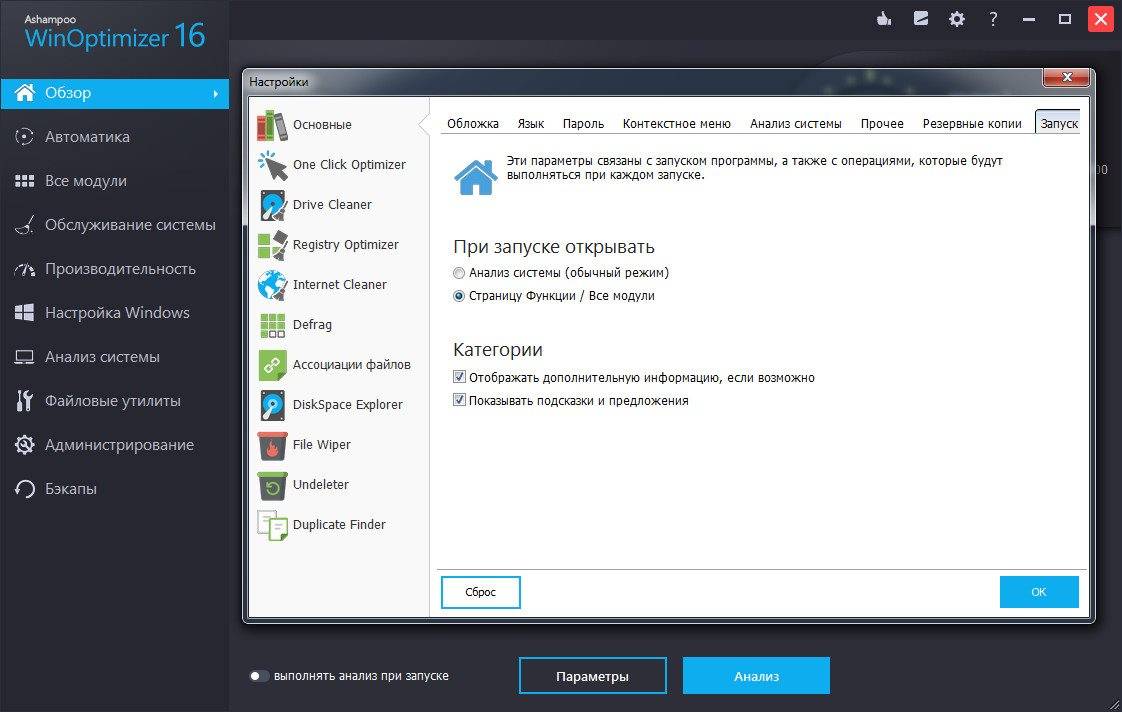
Task: Click the File Wiper flame icon
Action: pyautogui.click(x=272, y=446)
